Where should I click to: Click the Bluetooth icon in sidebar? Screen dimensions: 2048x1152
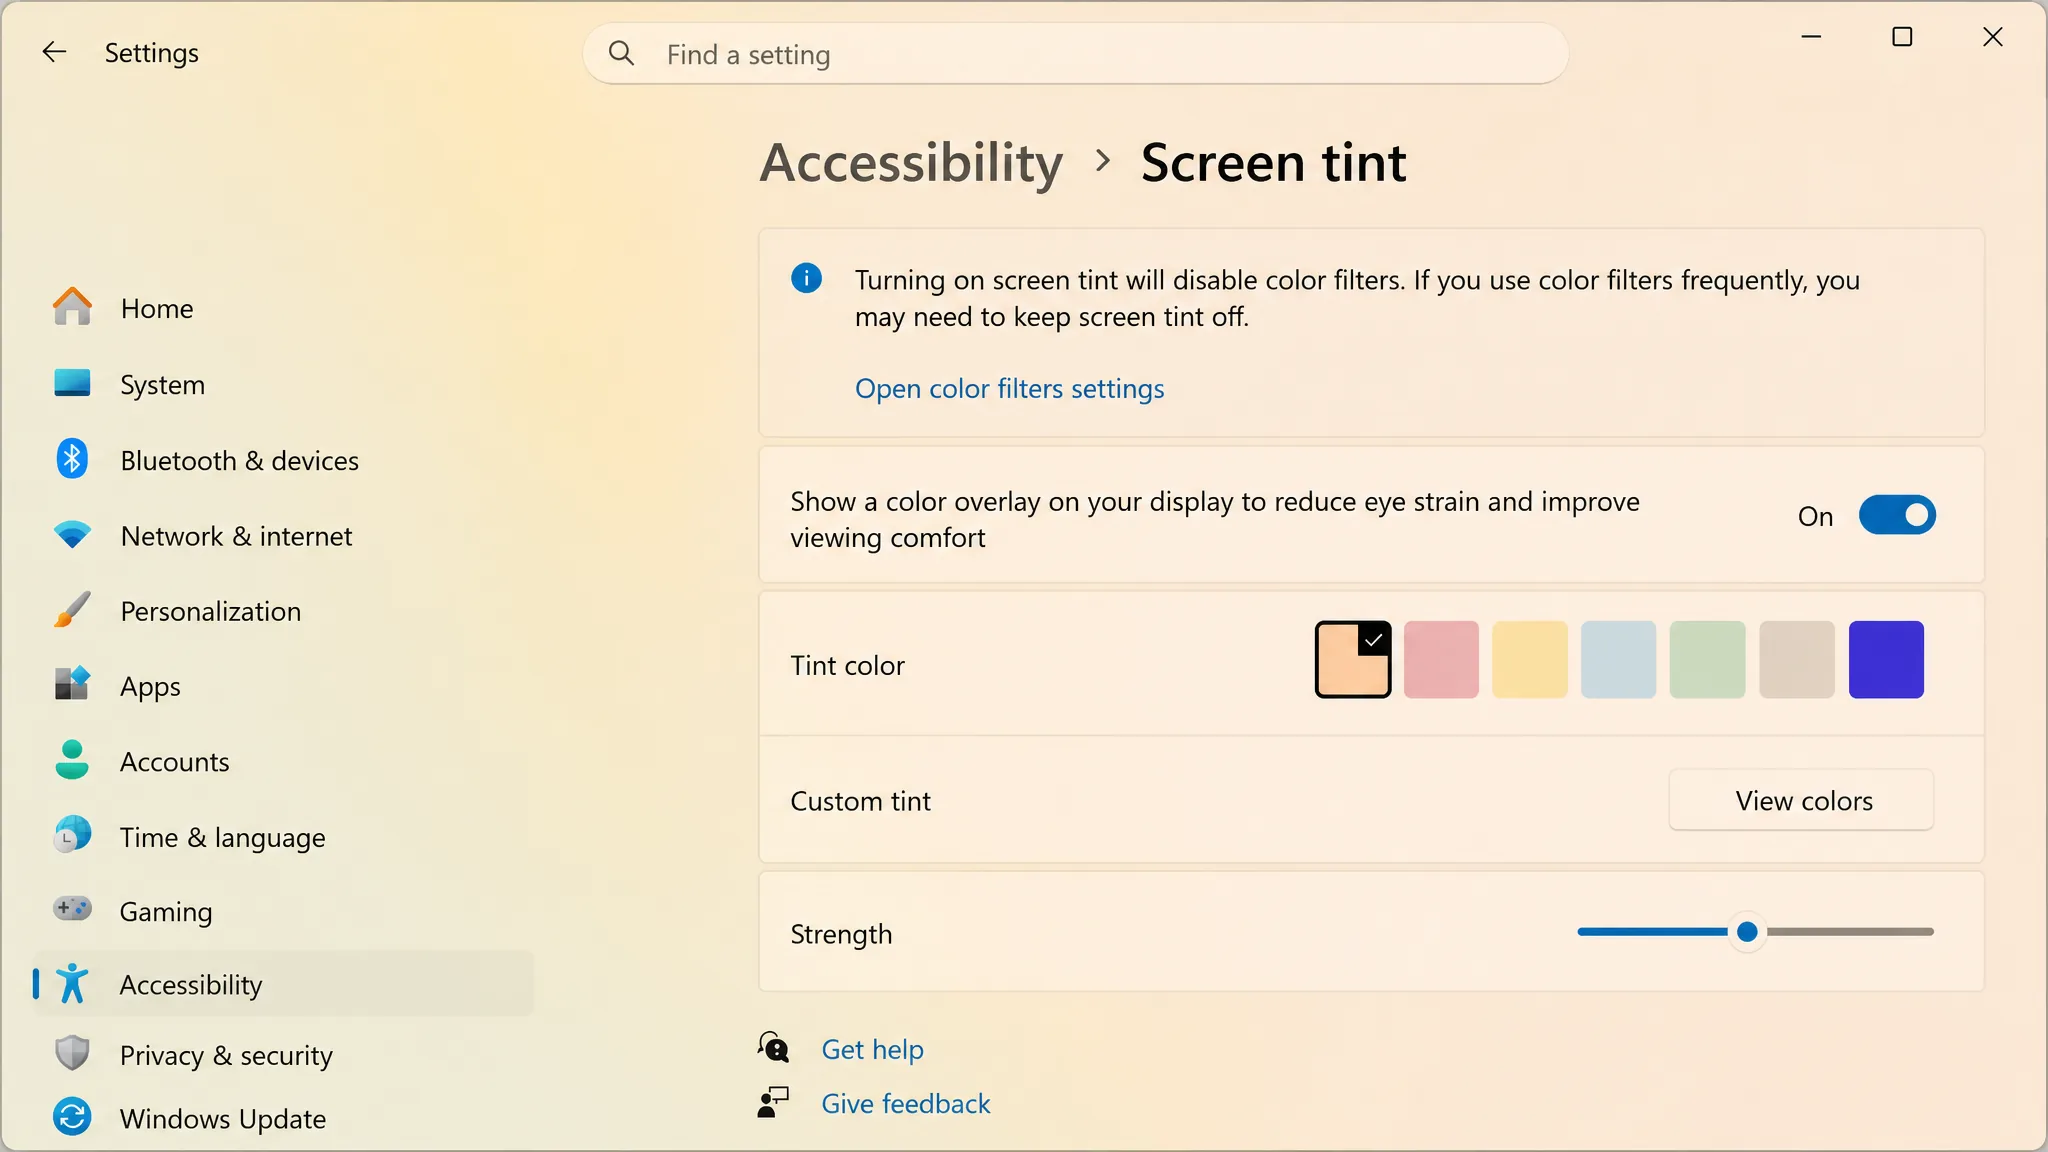point(72,459)
